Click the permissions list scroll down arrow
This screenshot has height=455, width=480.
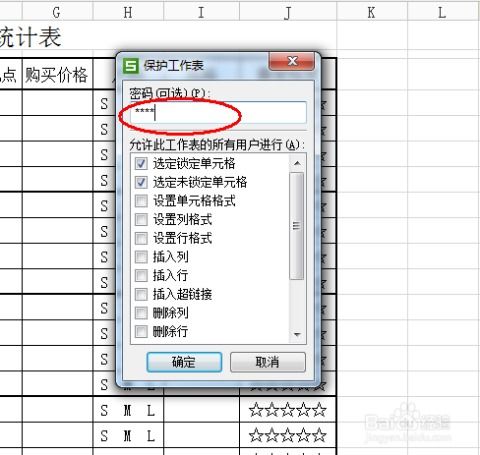tap(297, 334)
